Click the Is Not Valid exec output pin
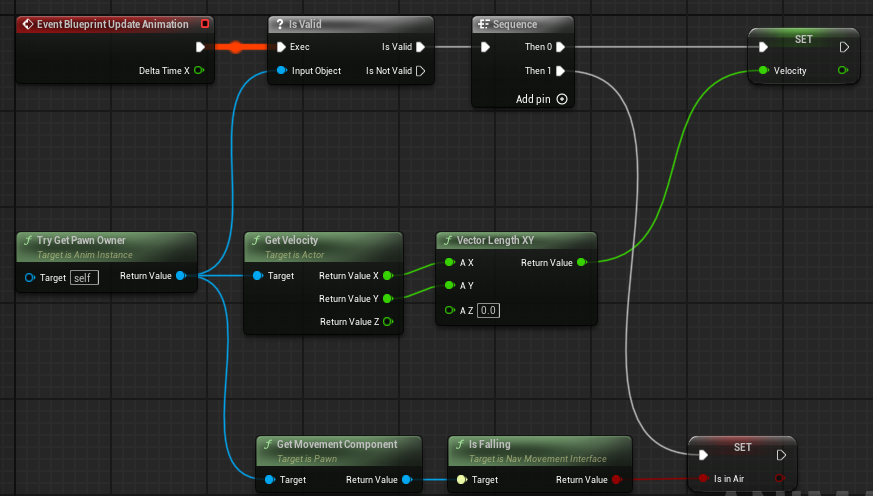873x496 pixels. [420, 71]
